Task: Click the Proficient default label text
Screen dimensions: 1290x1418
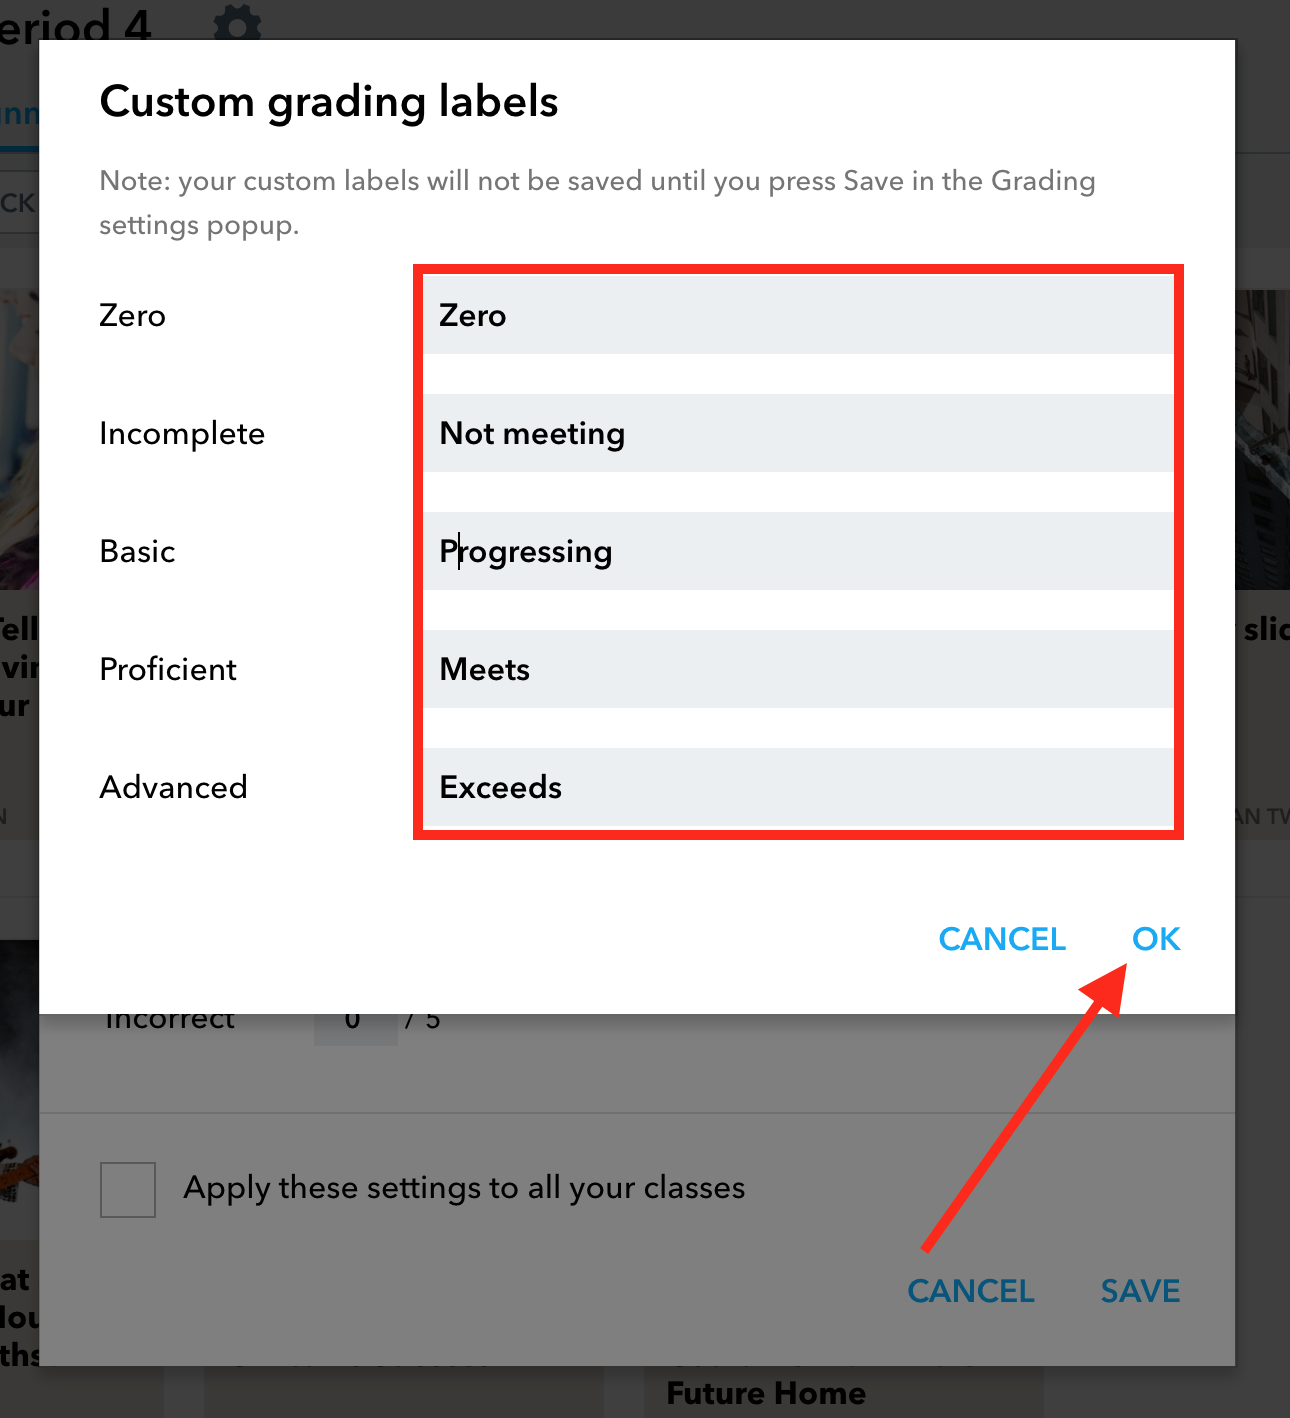Action: [x=168, y=669]
